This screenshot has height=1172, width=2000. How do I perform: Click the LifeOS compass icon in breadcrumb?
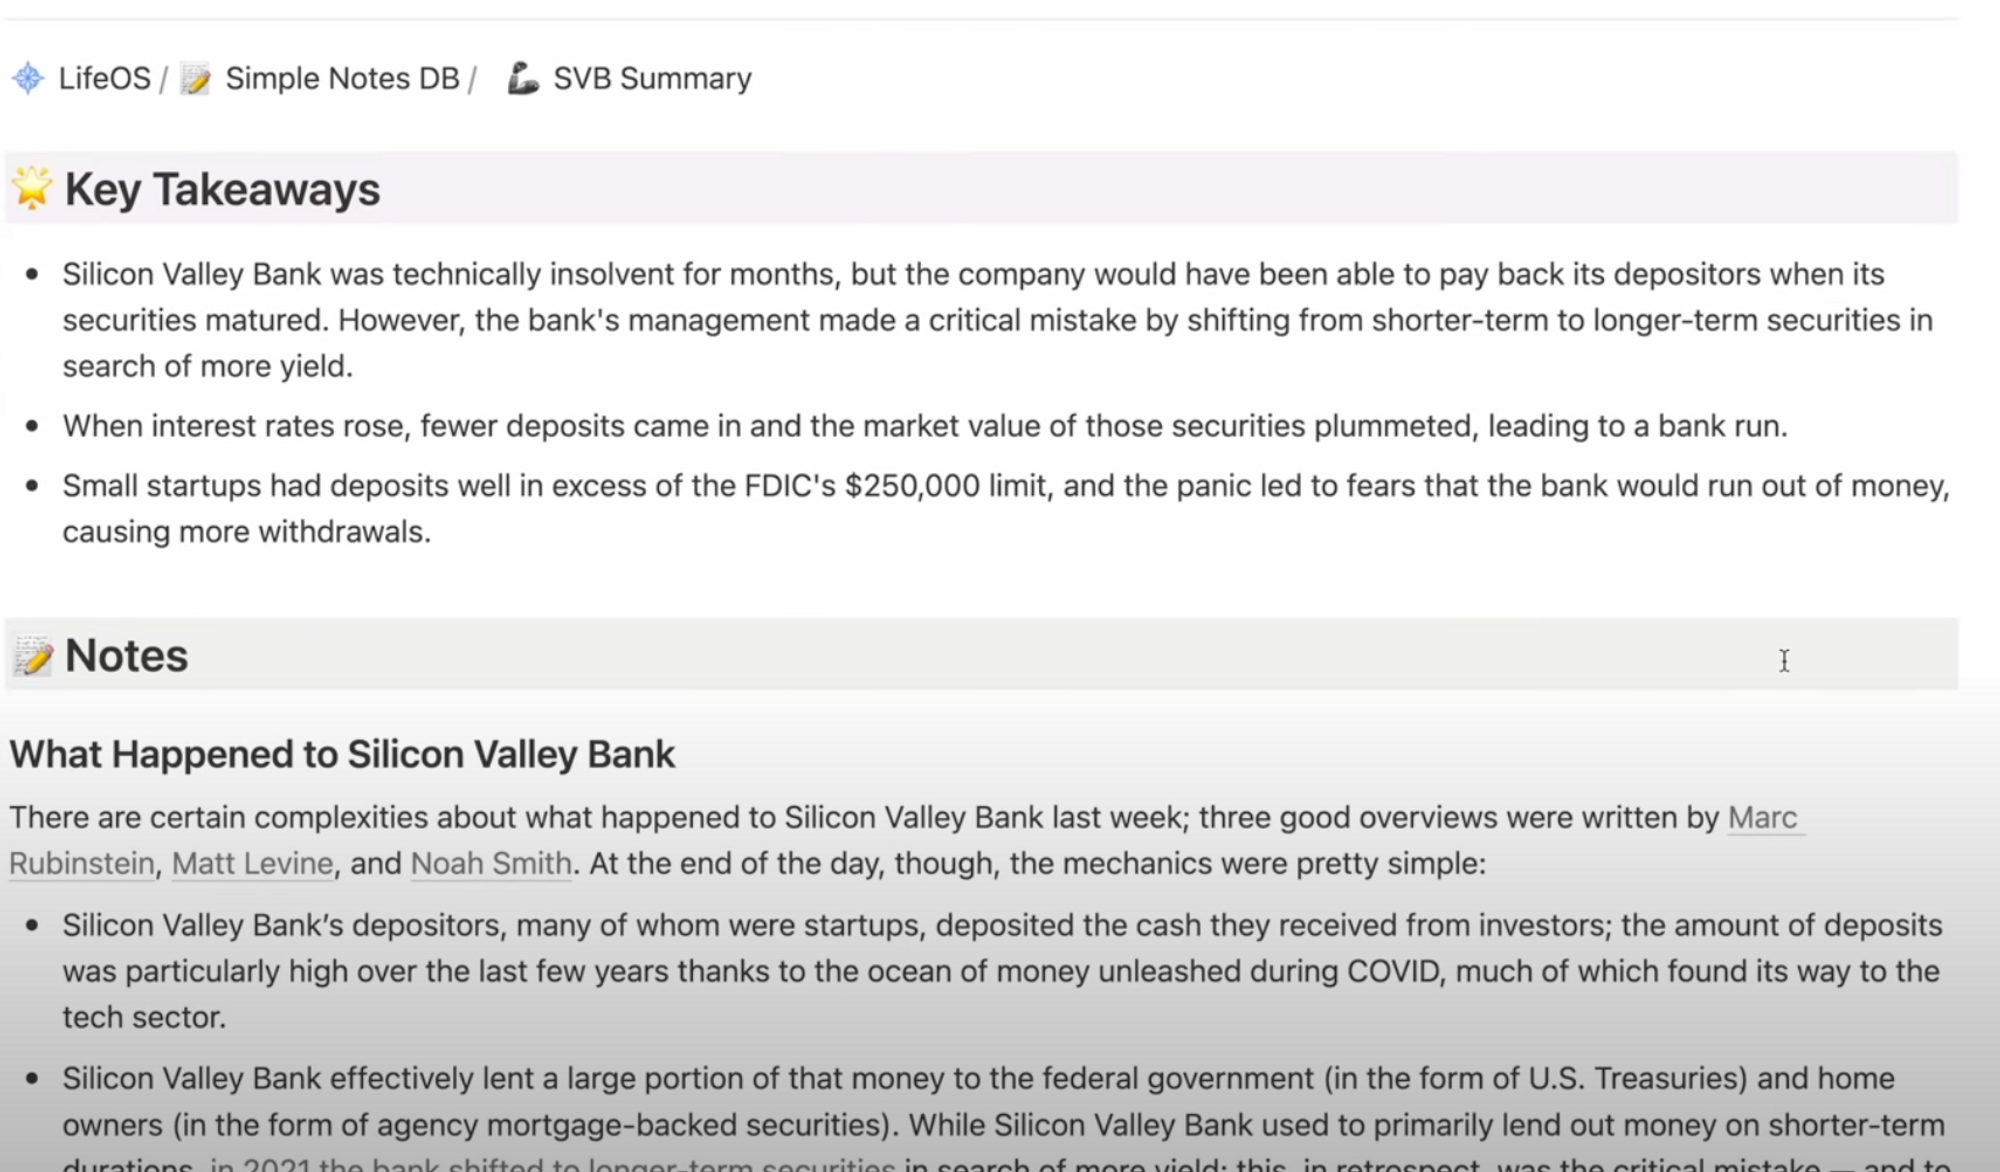point(28,78)
